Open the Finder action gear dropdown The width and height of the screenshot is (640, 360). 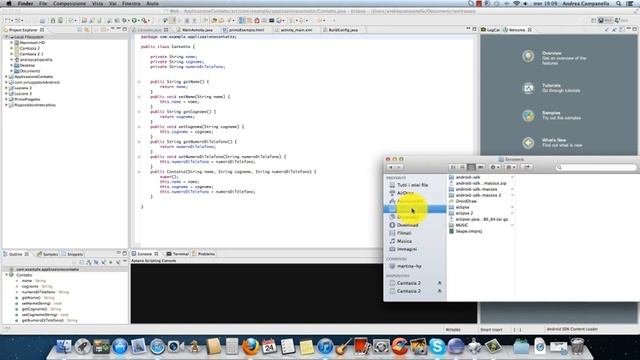[495, 167]
